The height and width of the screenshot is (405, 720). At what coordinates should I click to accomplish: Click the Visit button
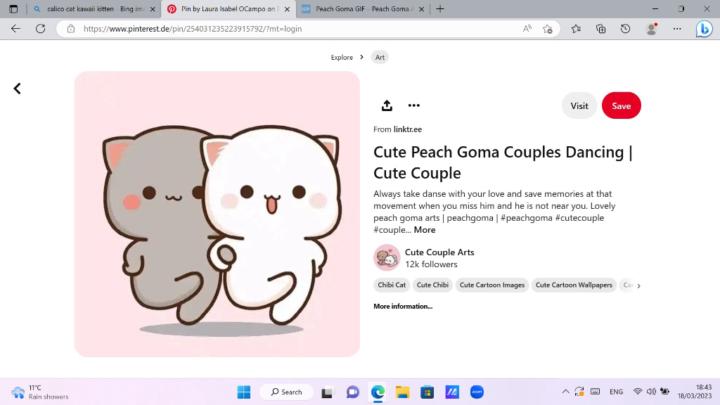(x=579, y=106)
